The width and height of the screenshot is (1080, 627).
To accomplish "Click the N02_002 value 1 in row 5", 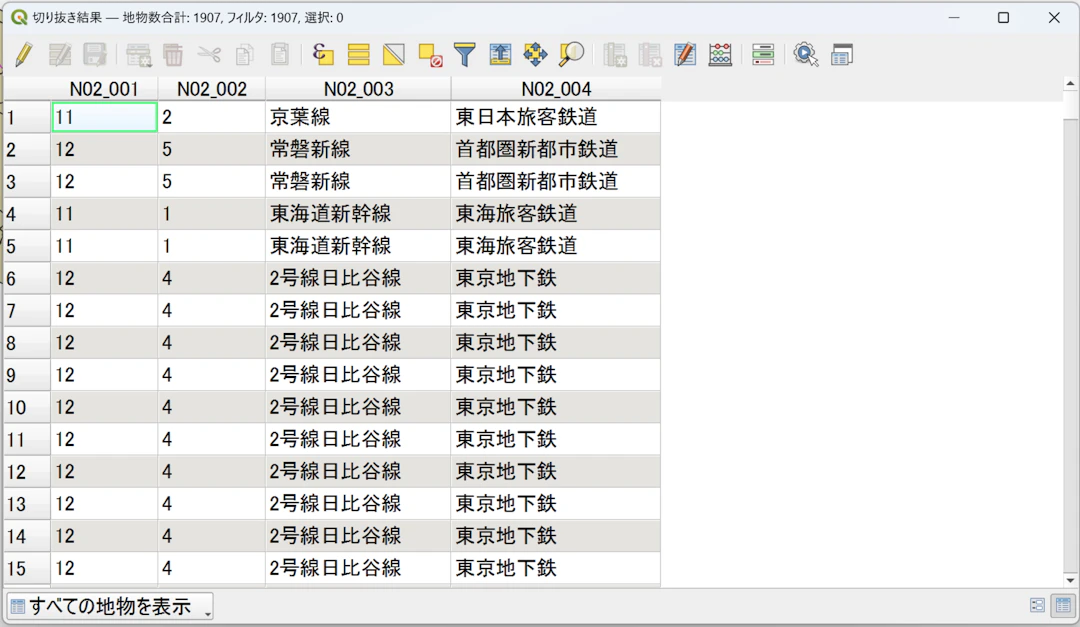I will 211,246.
